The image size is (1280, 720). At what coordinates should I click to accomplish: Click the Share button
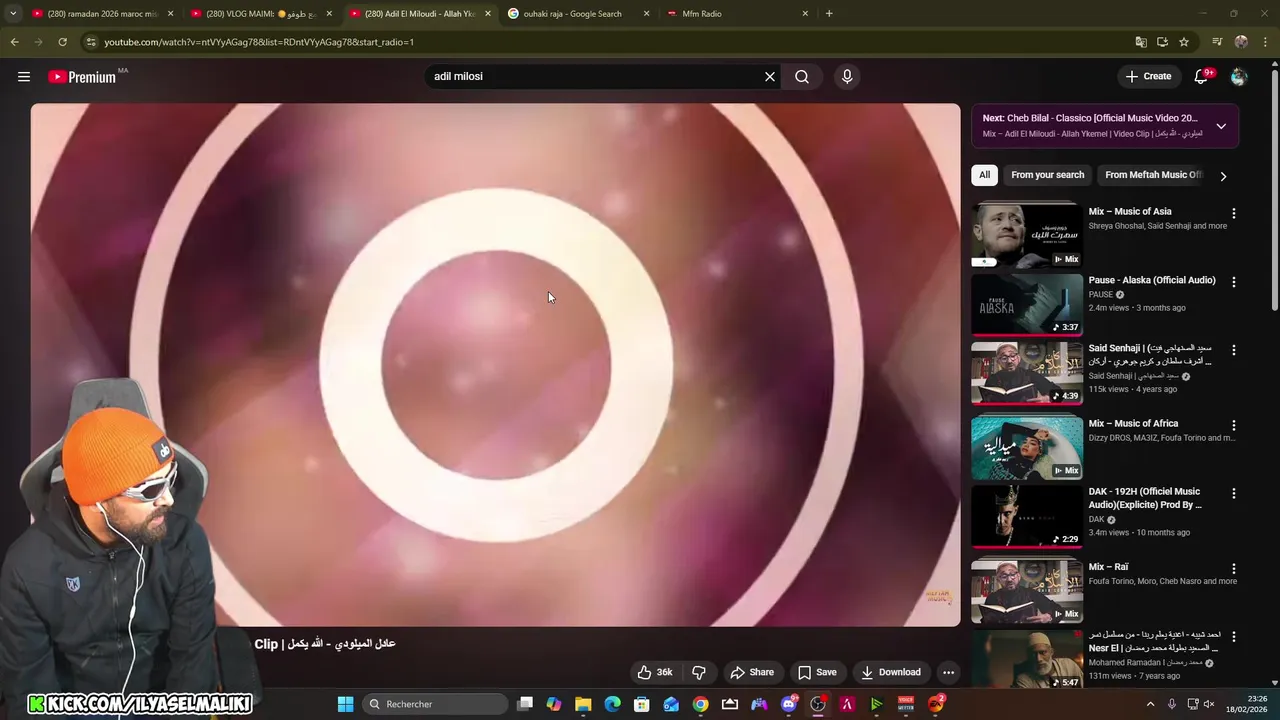pos(752,672)
